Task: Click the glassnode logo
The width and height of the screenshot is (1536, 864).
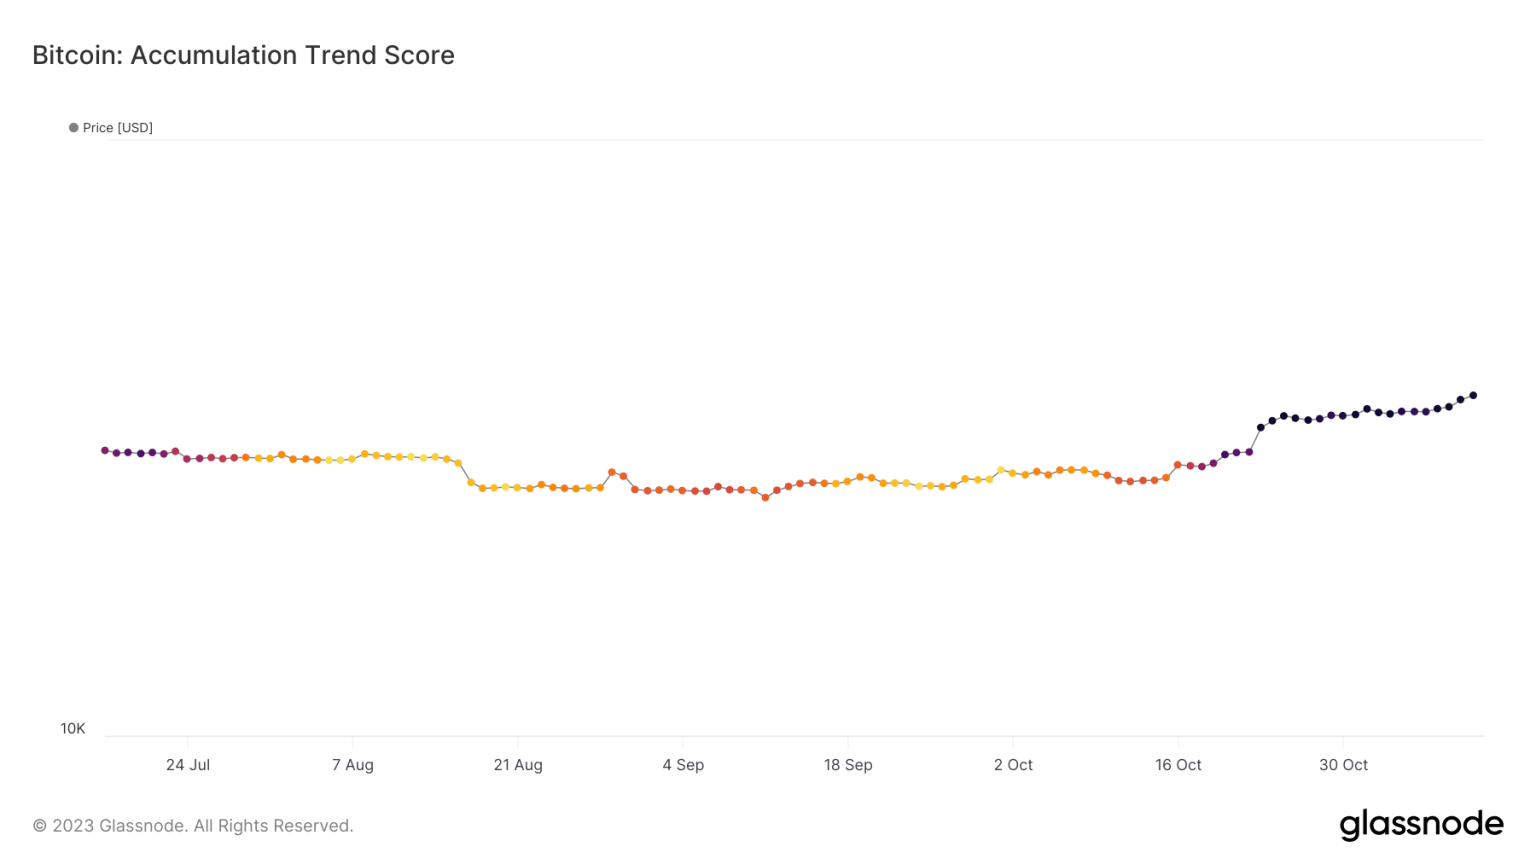Action: [x=1421, y=824]
